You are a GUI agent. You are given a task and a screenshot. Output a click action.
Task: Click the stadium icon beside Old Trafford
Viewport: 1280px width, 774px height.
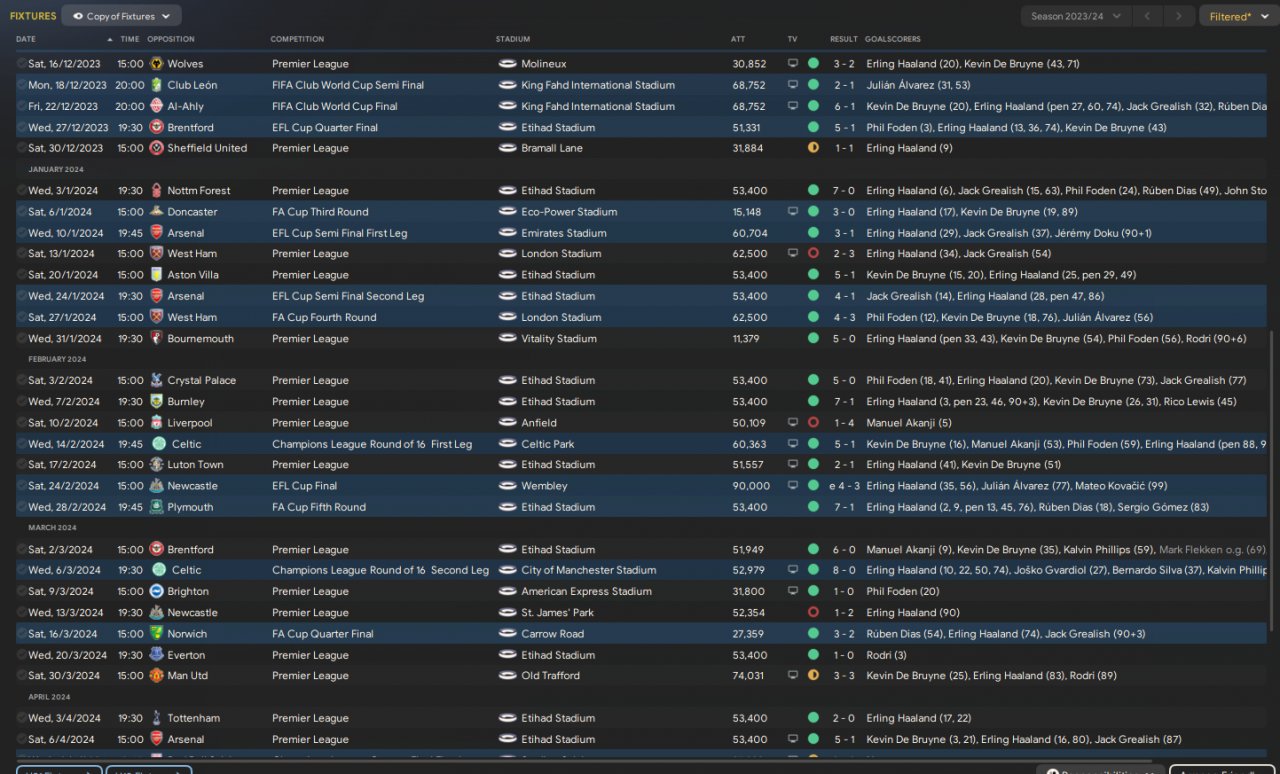(x=507, y=676)
